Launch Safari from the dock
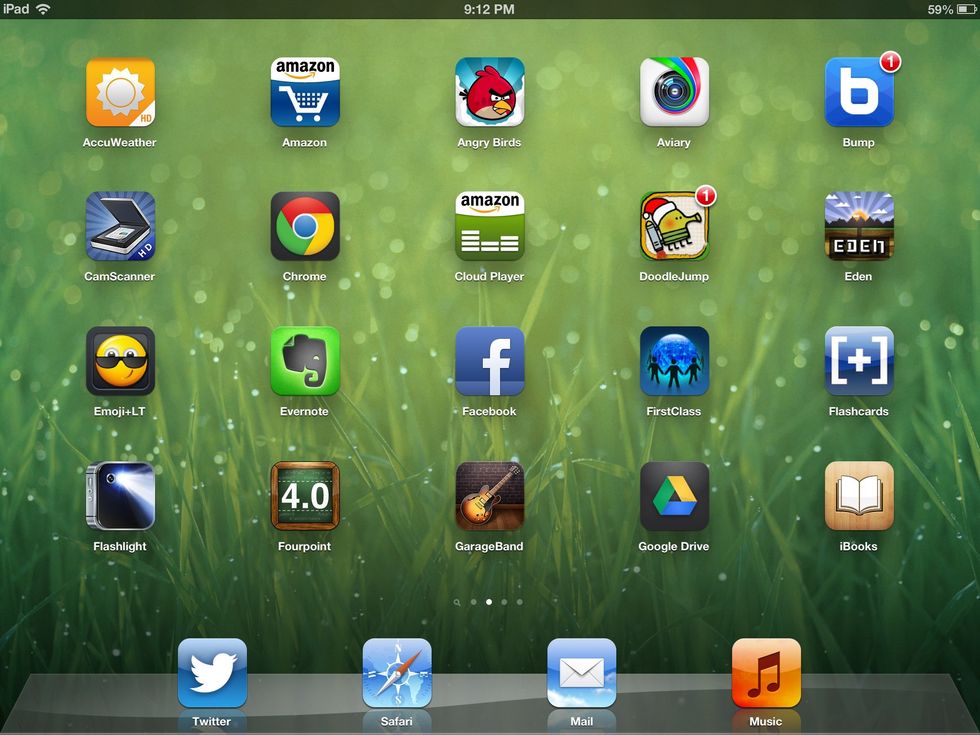This screenshot has width=980, height=735. click(397, 673)
